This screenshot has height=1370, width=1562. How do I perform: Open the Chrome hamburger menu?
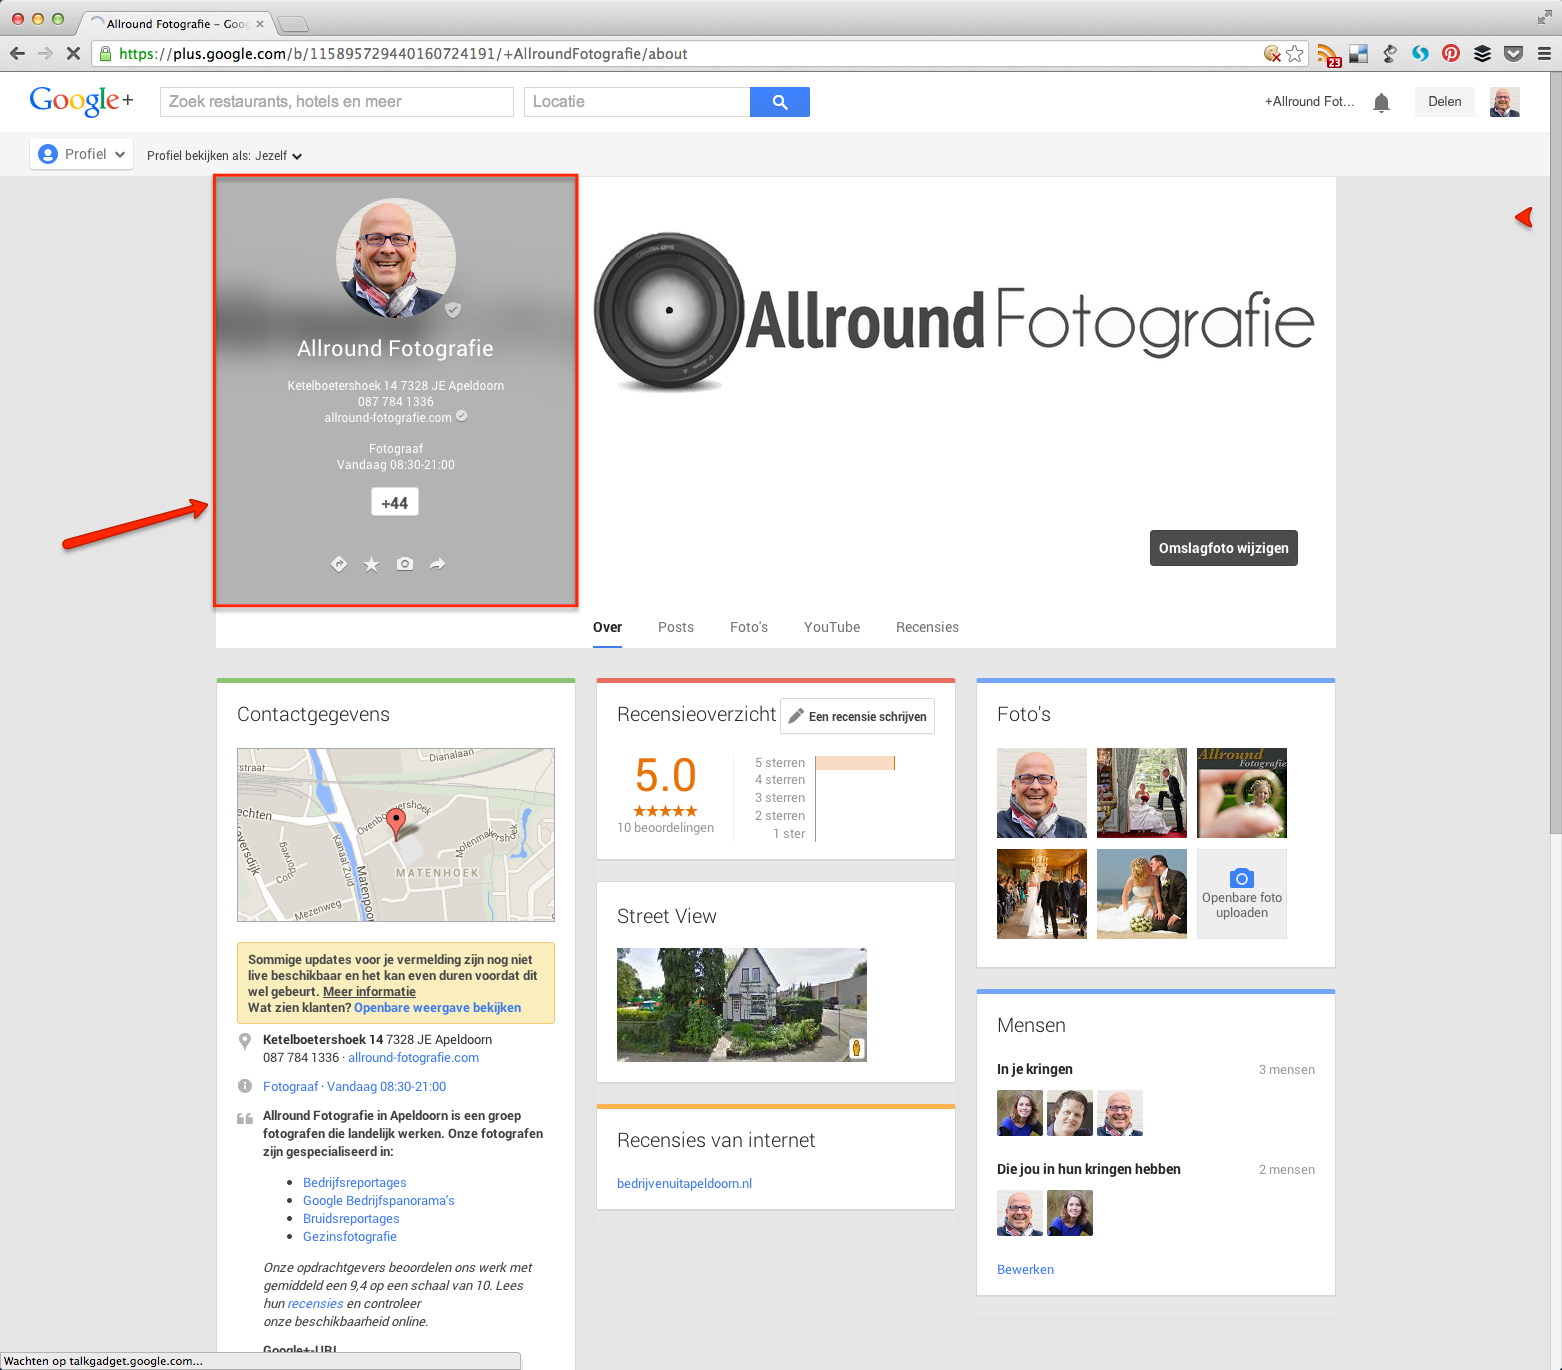point(1544,54)
